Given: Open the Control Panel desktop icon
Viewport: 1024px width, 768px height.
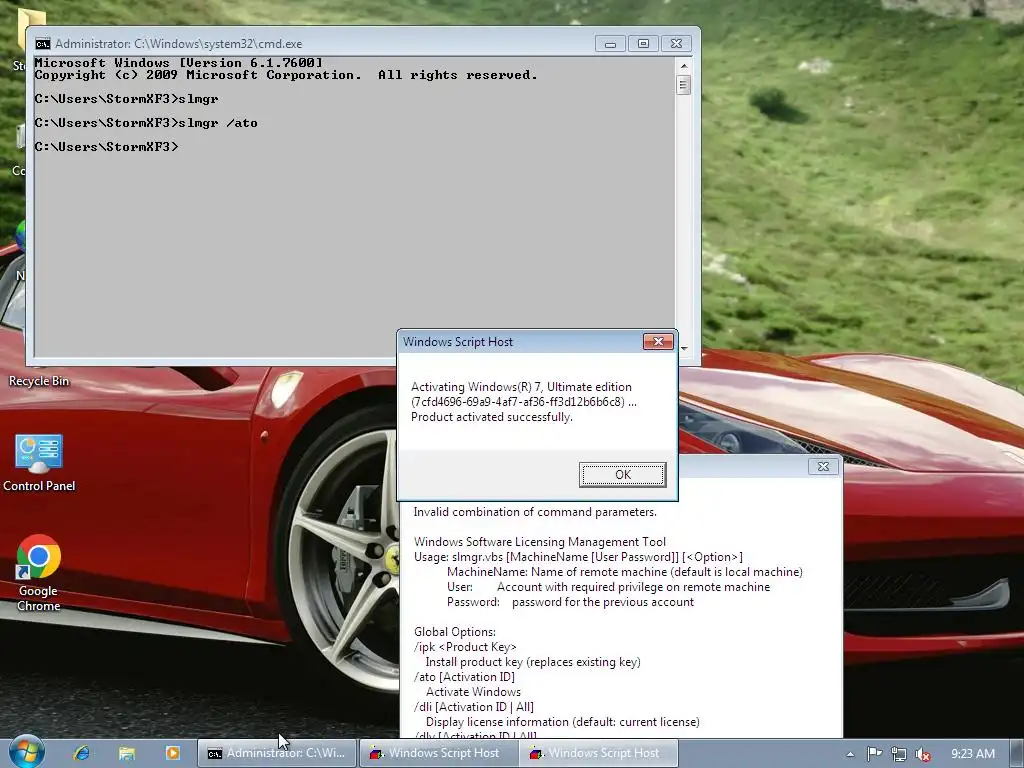Looking at the screenshot, I should pyautogui.click(x=39, y=462).
